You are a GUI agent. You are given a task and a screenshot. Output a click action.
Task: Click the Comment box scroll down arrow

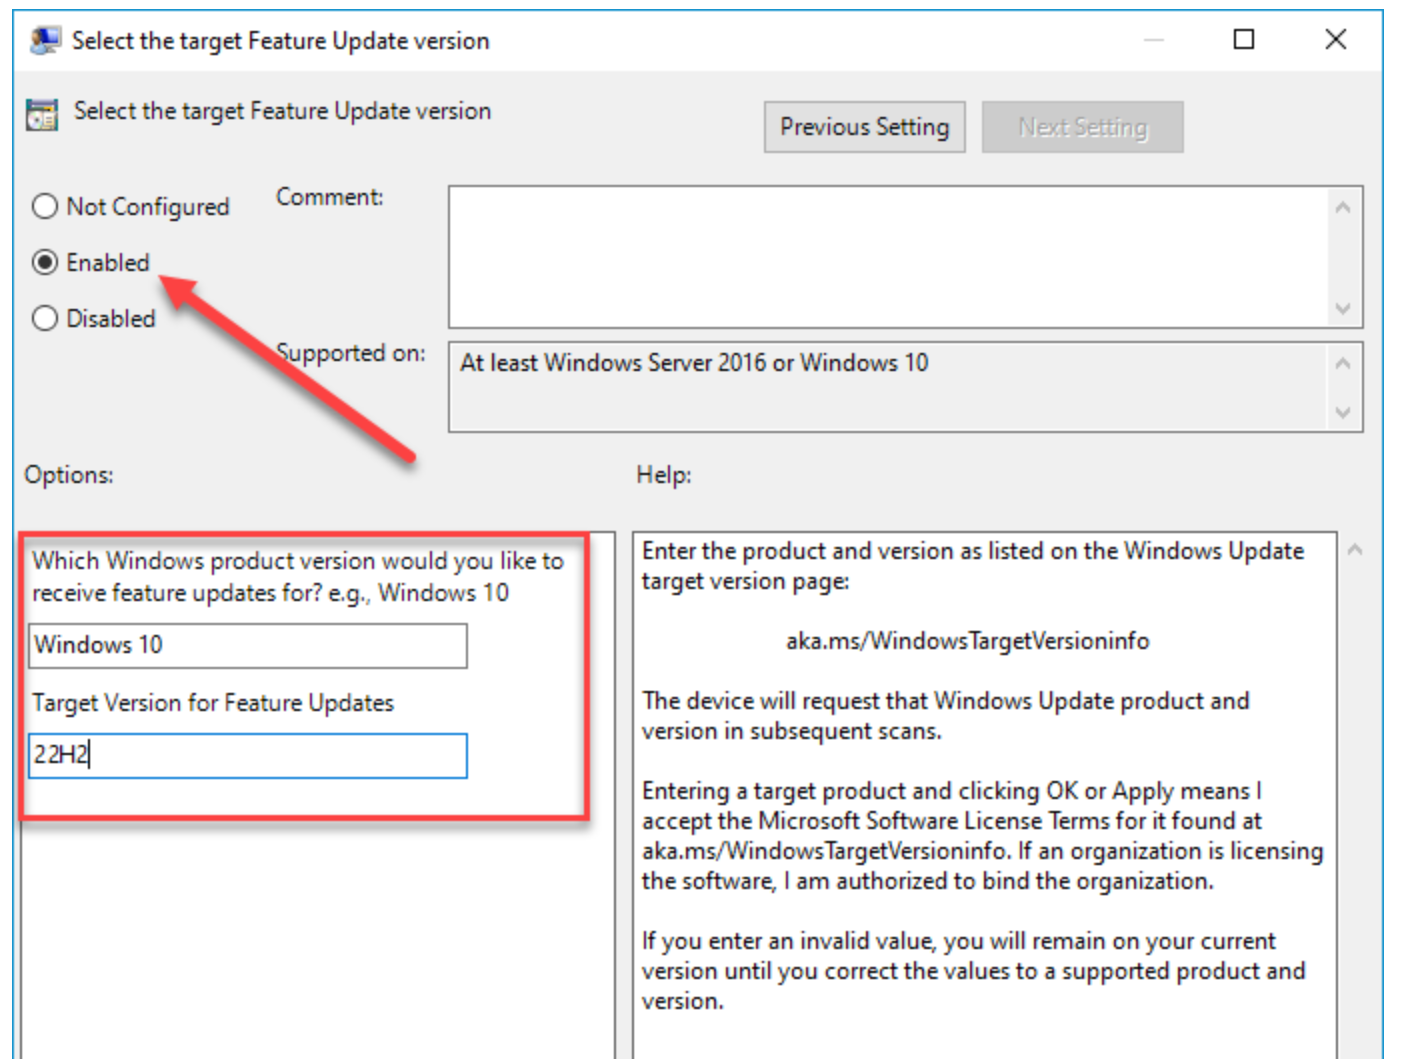pos(1343,308)
